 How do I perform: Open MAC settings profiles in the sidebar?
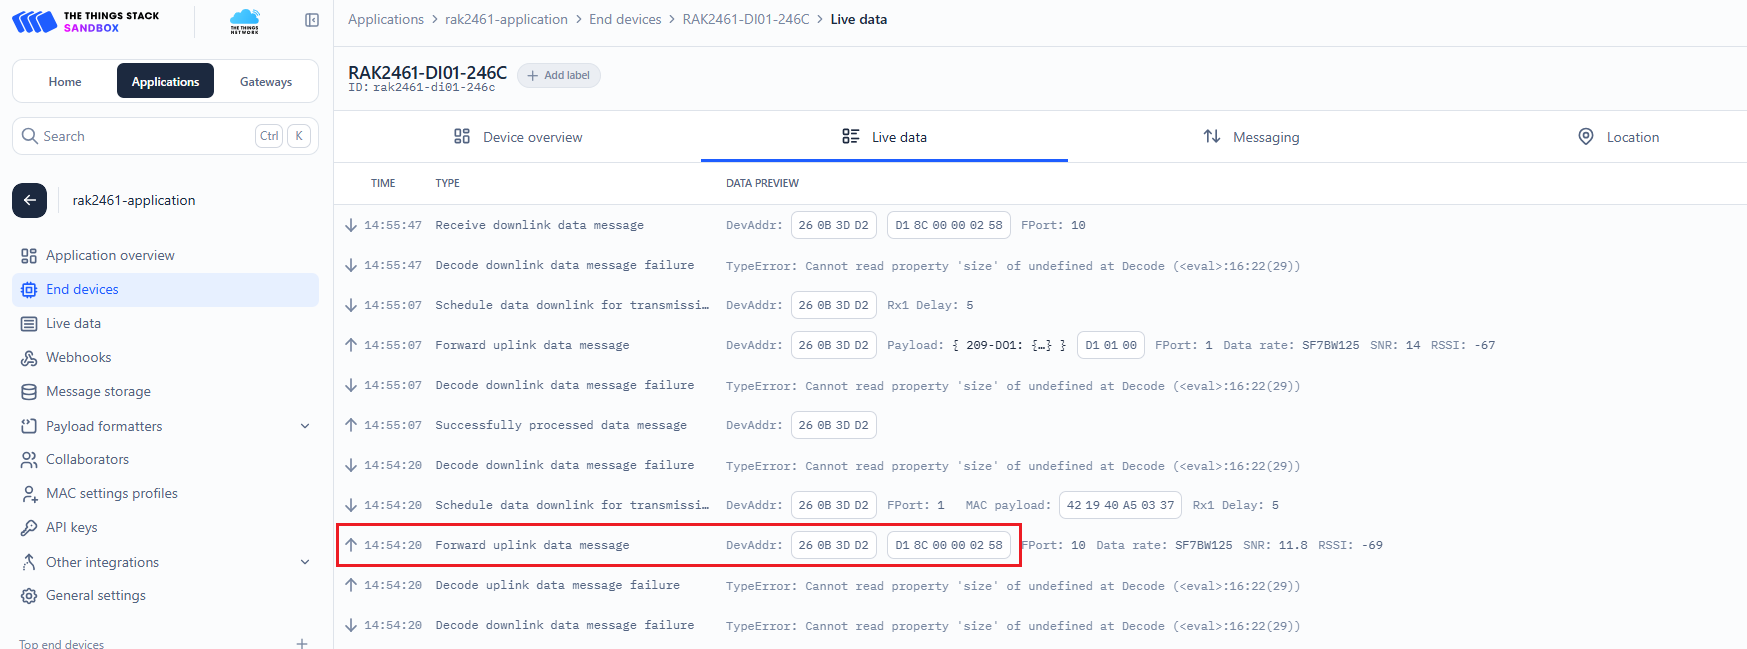[x=111, y=493]
